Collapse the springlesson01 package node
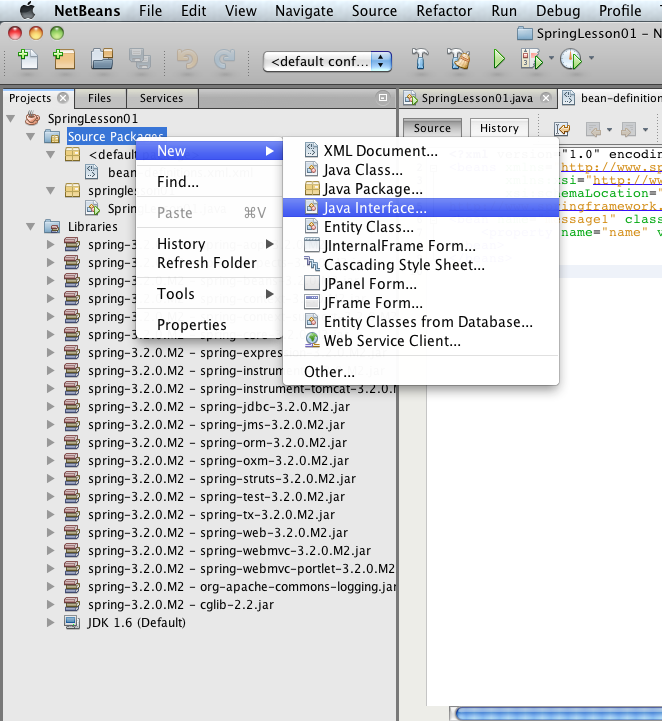This screenshot has height=721, width=662. (51, 190)
